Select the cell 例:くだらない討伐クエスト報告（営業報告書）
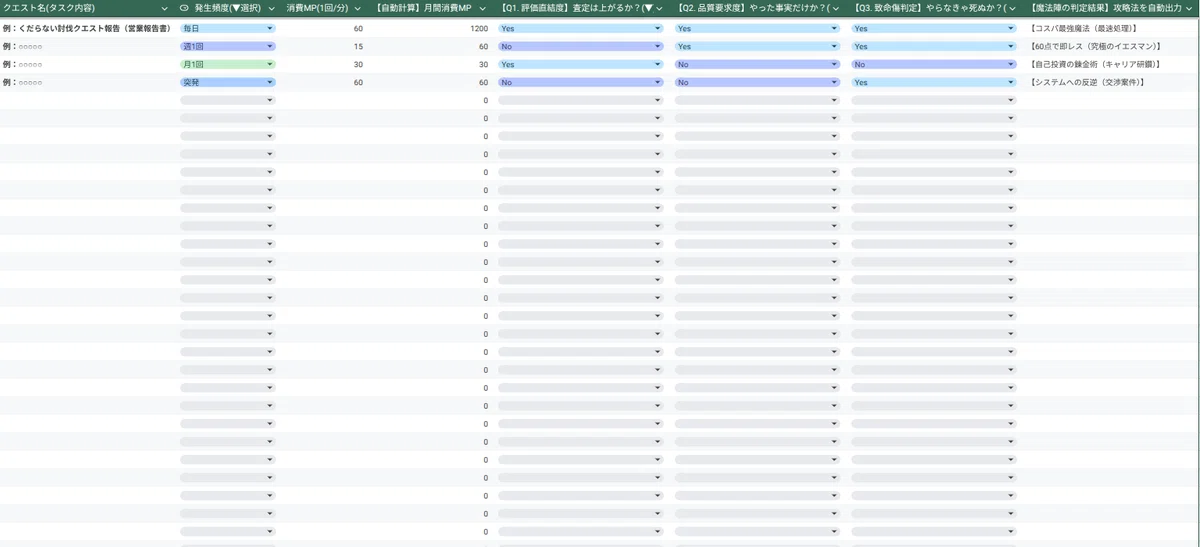 pos(88,28)
